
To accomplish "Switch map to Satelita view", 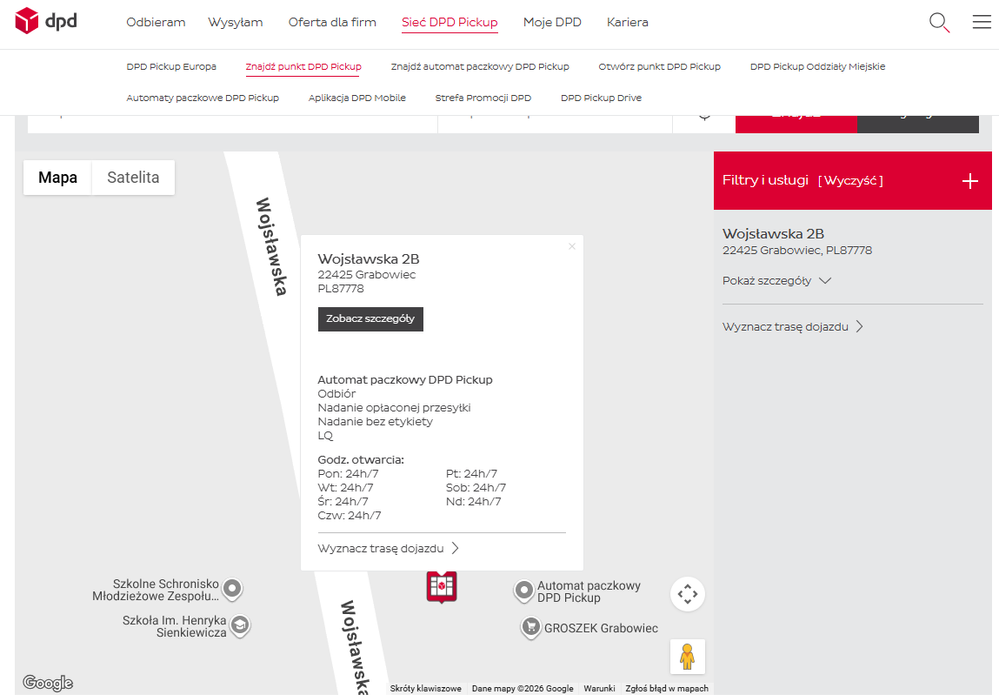I will tap(133, 177).
